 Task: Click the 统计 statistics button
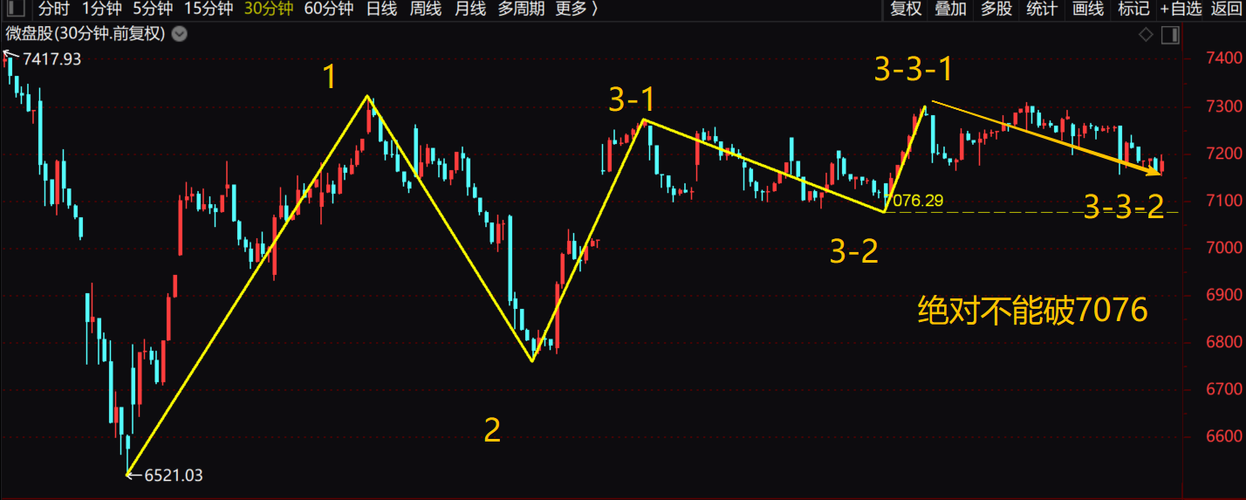(x=1042, y=9)
